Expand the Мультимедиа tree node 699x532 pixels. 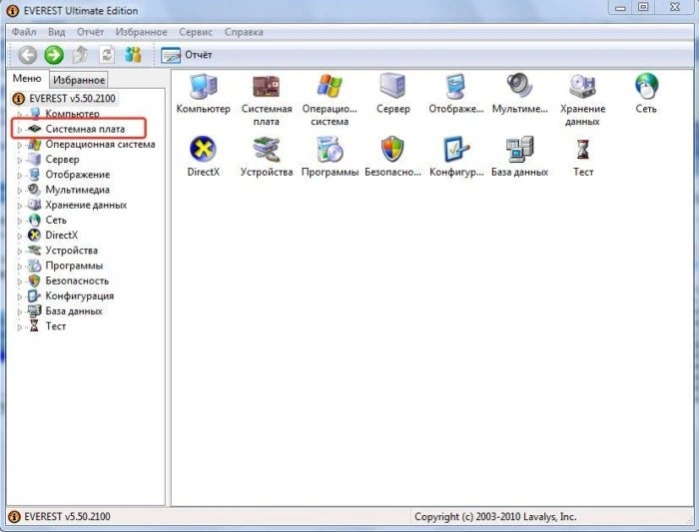click(x=20, y=190)
